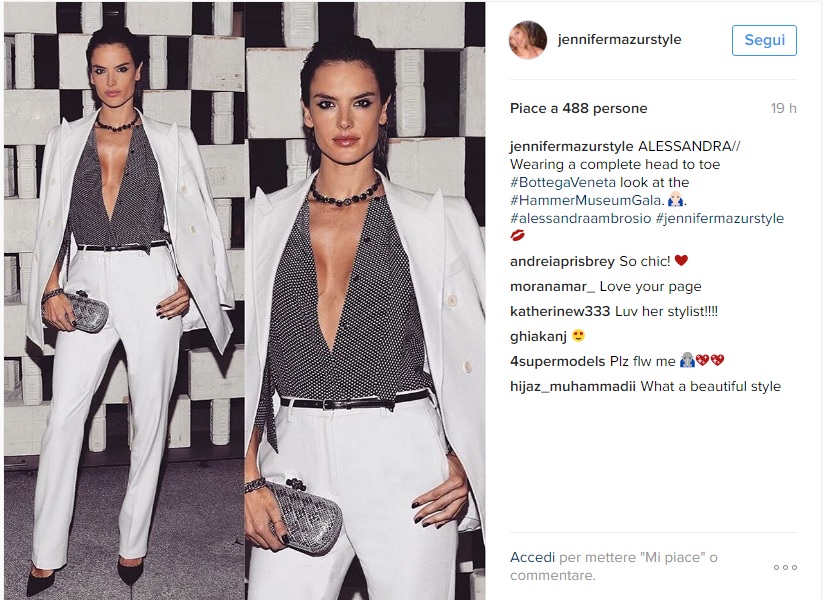Open hijaz_muhammadii commenter profile
The height and width of the screenshot is (600, 823).
(x=573, y=386)
